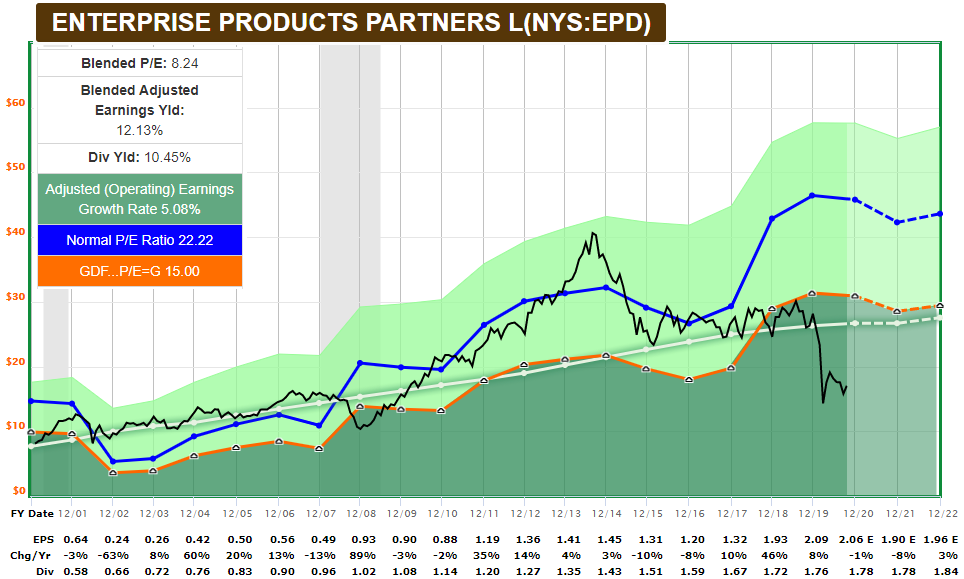Click the green Adjusted (Operating) Earnings Growth Rate box
Viewport: 964px width, 579px height.
coord(140,199)
